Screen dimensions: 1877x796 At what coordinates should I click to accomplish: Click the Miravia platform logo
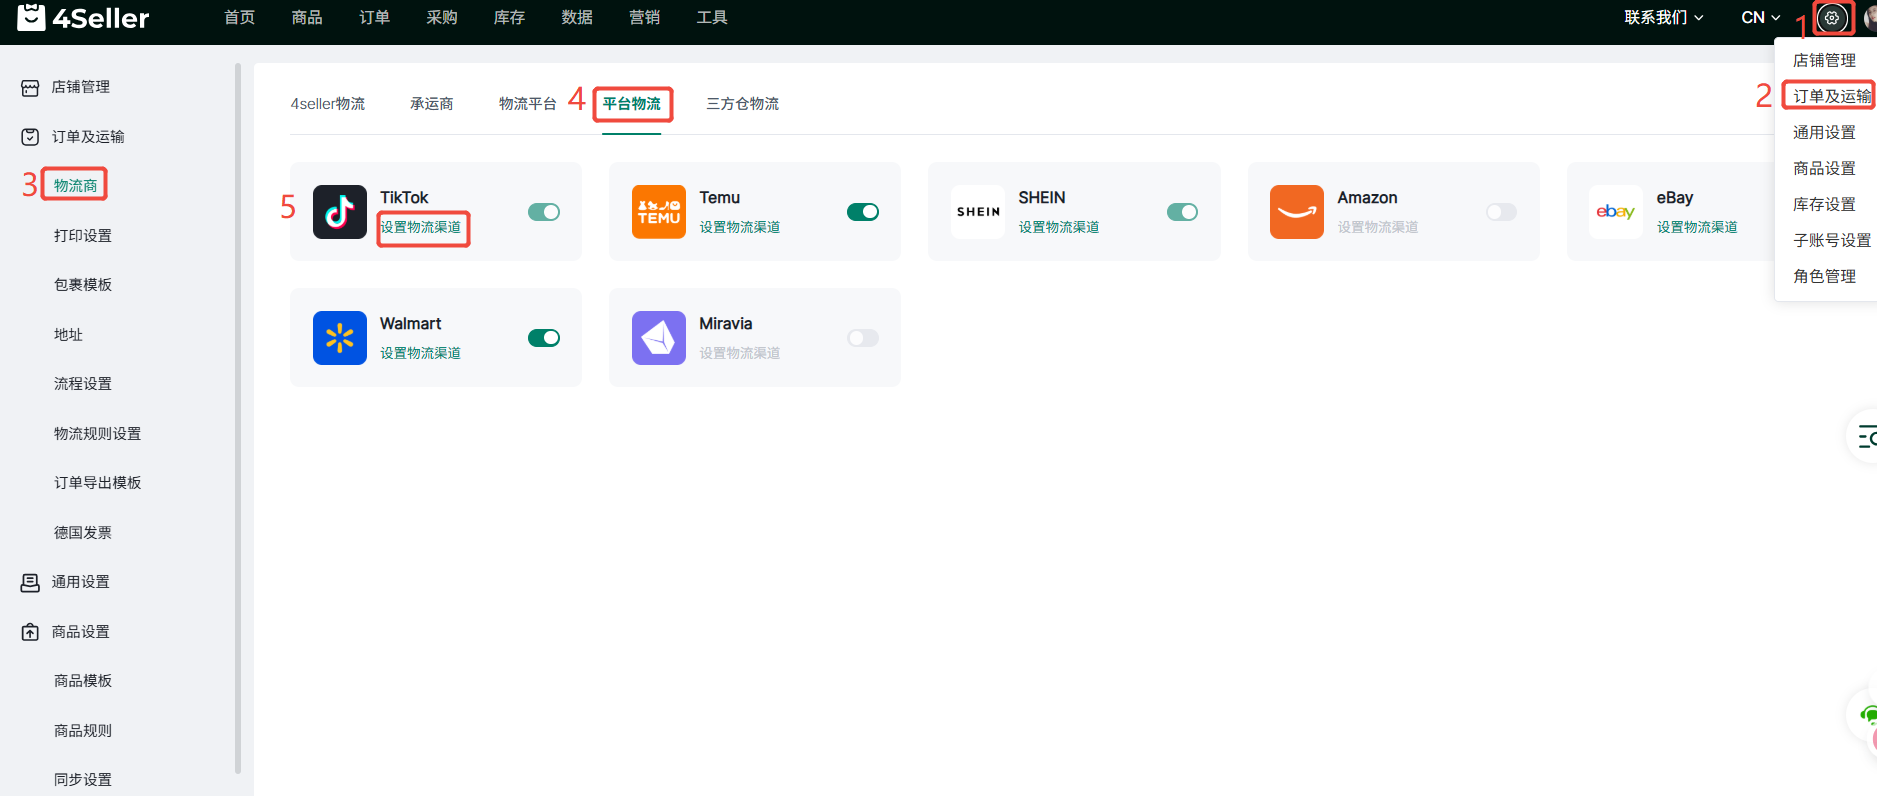(659, 338)
